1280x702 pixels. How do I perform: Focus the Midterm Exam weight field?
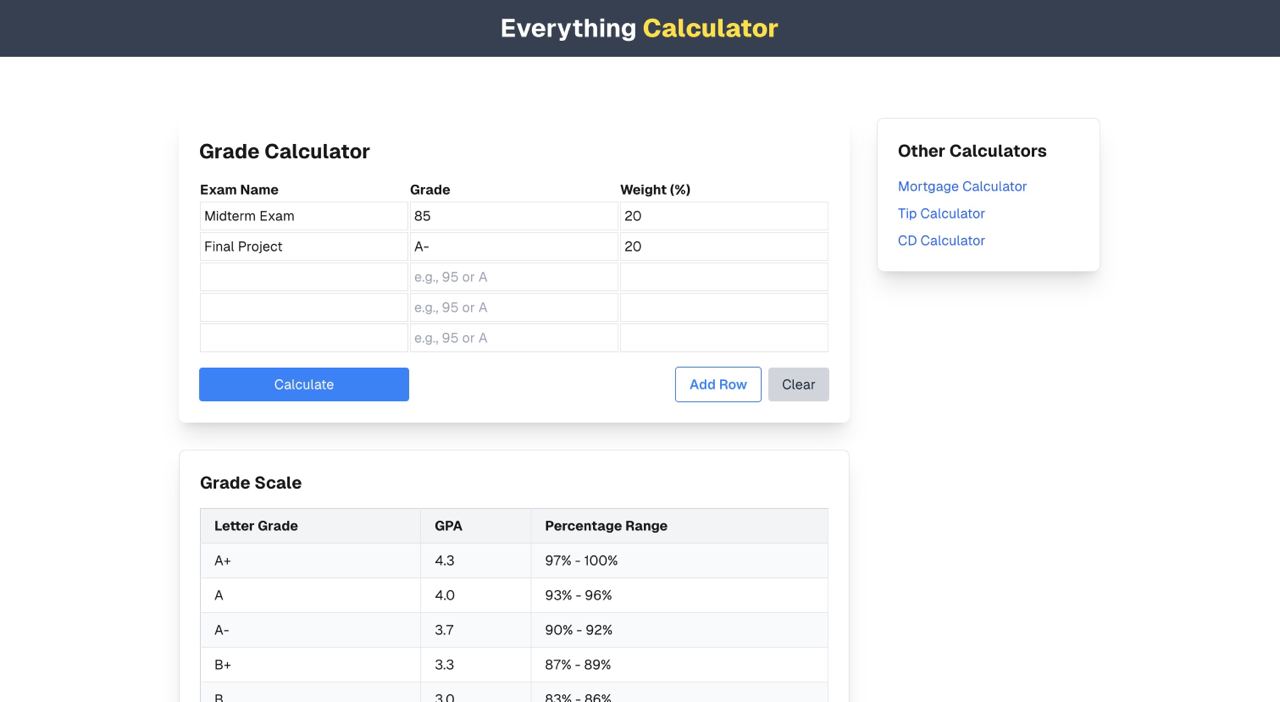pos(724,217)
